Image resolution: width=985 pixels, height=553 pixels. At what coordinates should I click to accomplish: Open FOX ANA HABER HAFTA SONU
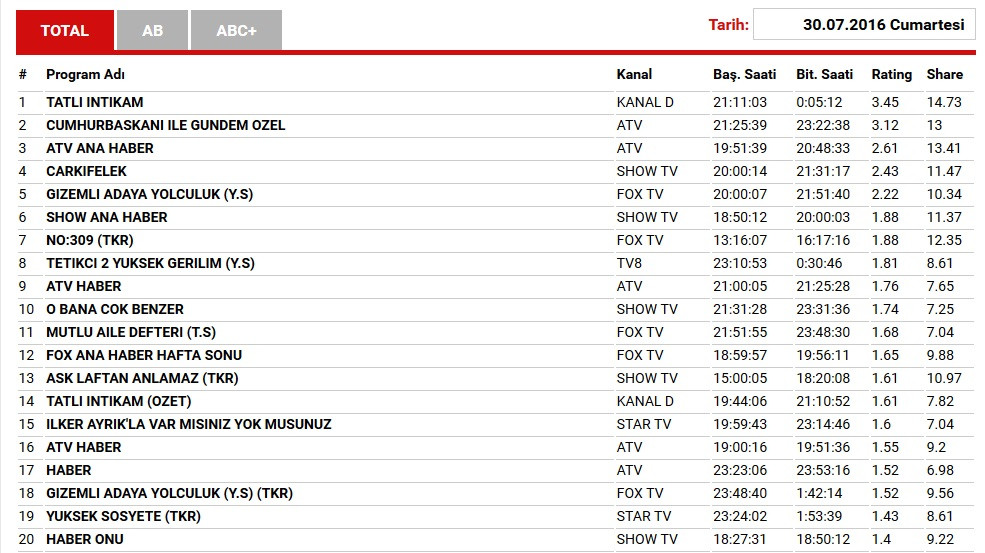tap(144, 355)
